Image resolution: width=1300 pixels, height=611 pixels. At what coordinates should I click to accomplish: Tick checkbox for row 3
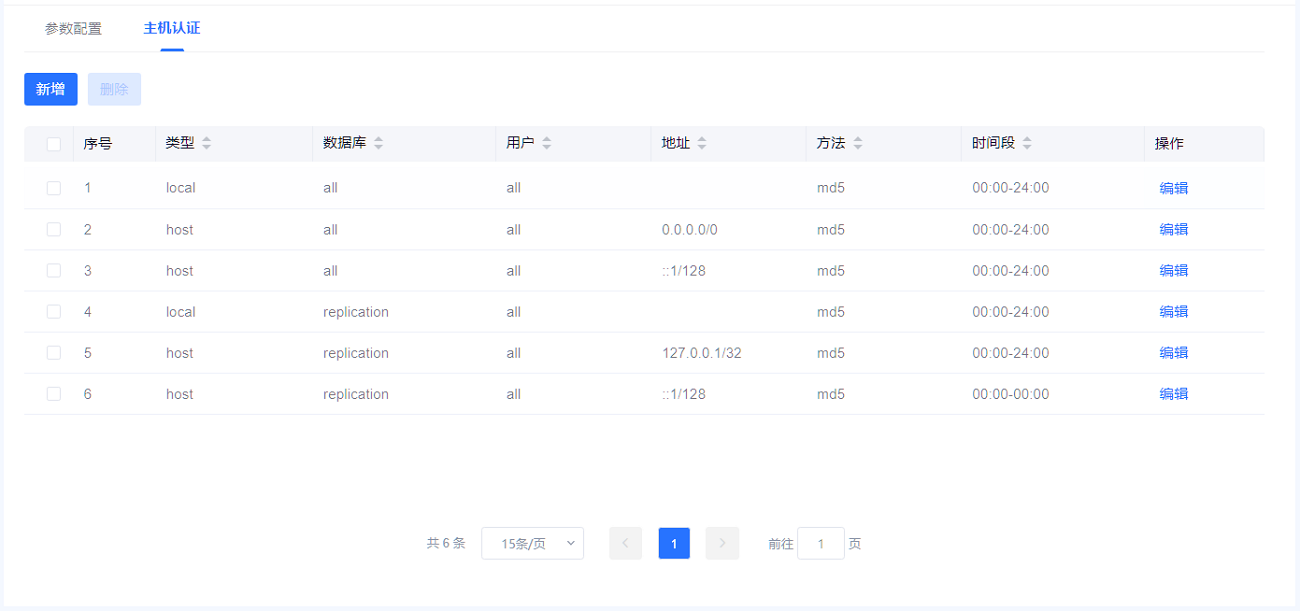click(54, 271)
